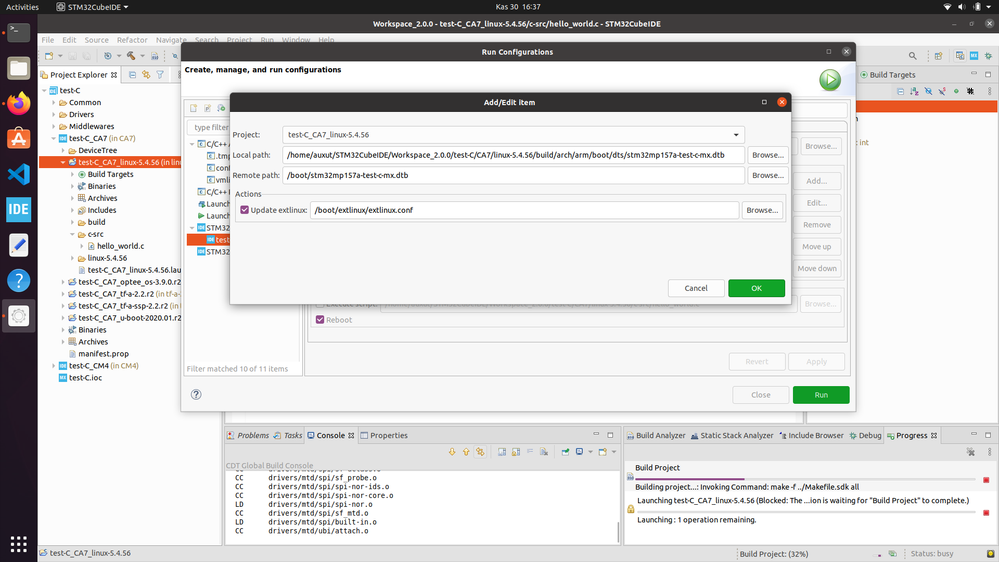Click the Local path input field

pos(513,155)
